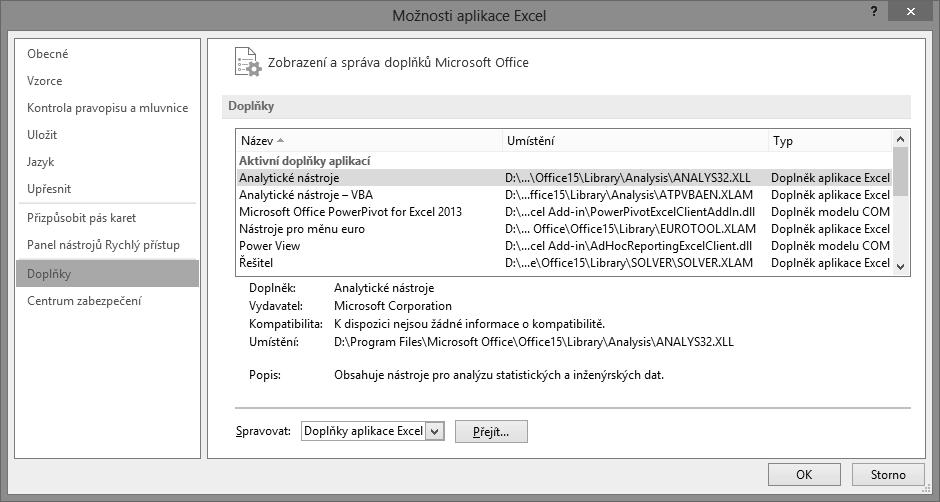
Task: Click the Přejít... button
Action: click(x=491, y=432)
